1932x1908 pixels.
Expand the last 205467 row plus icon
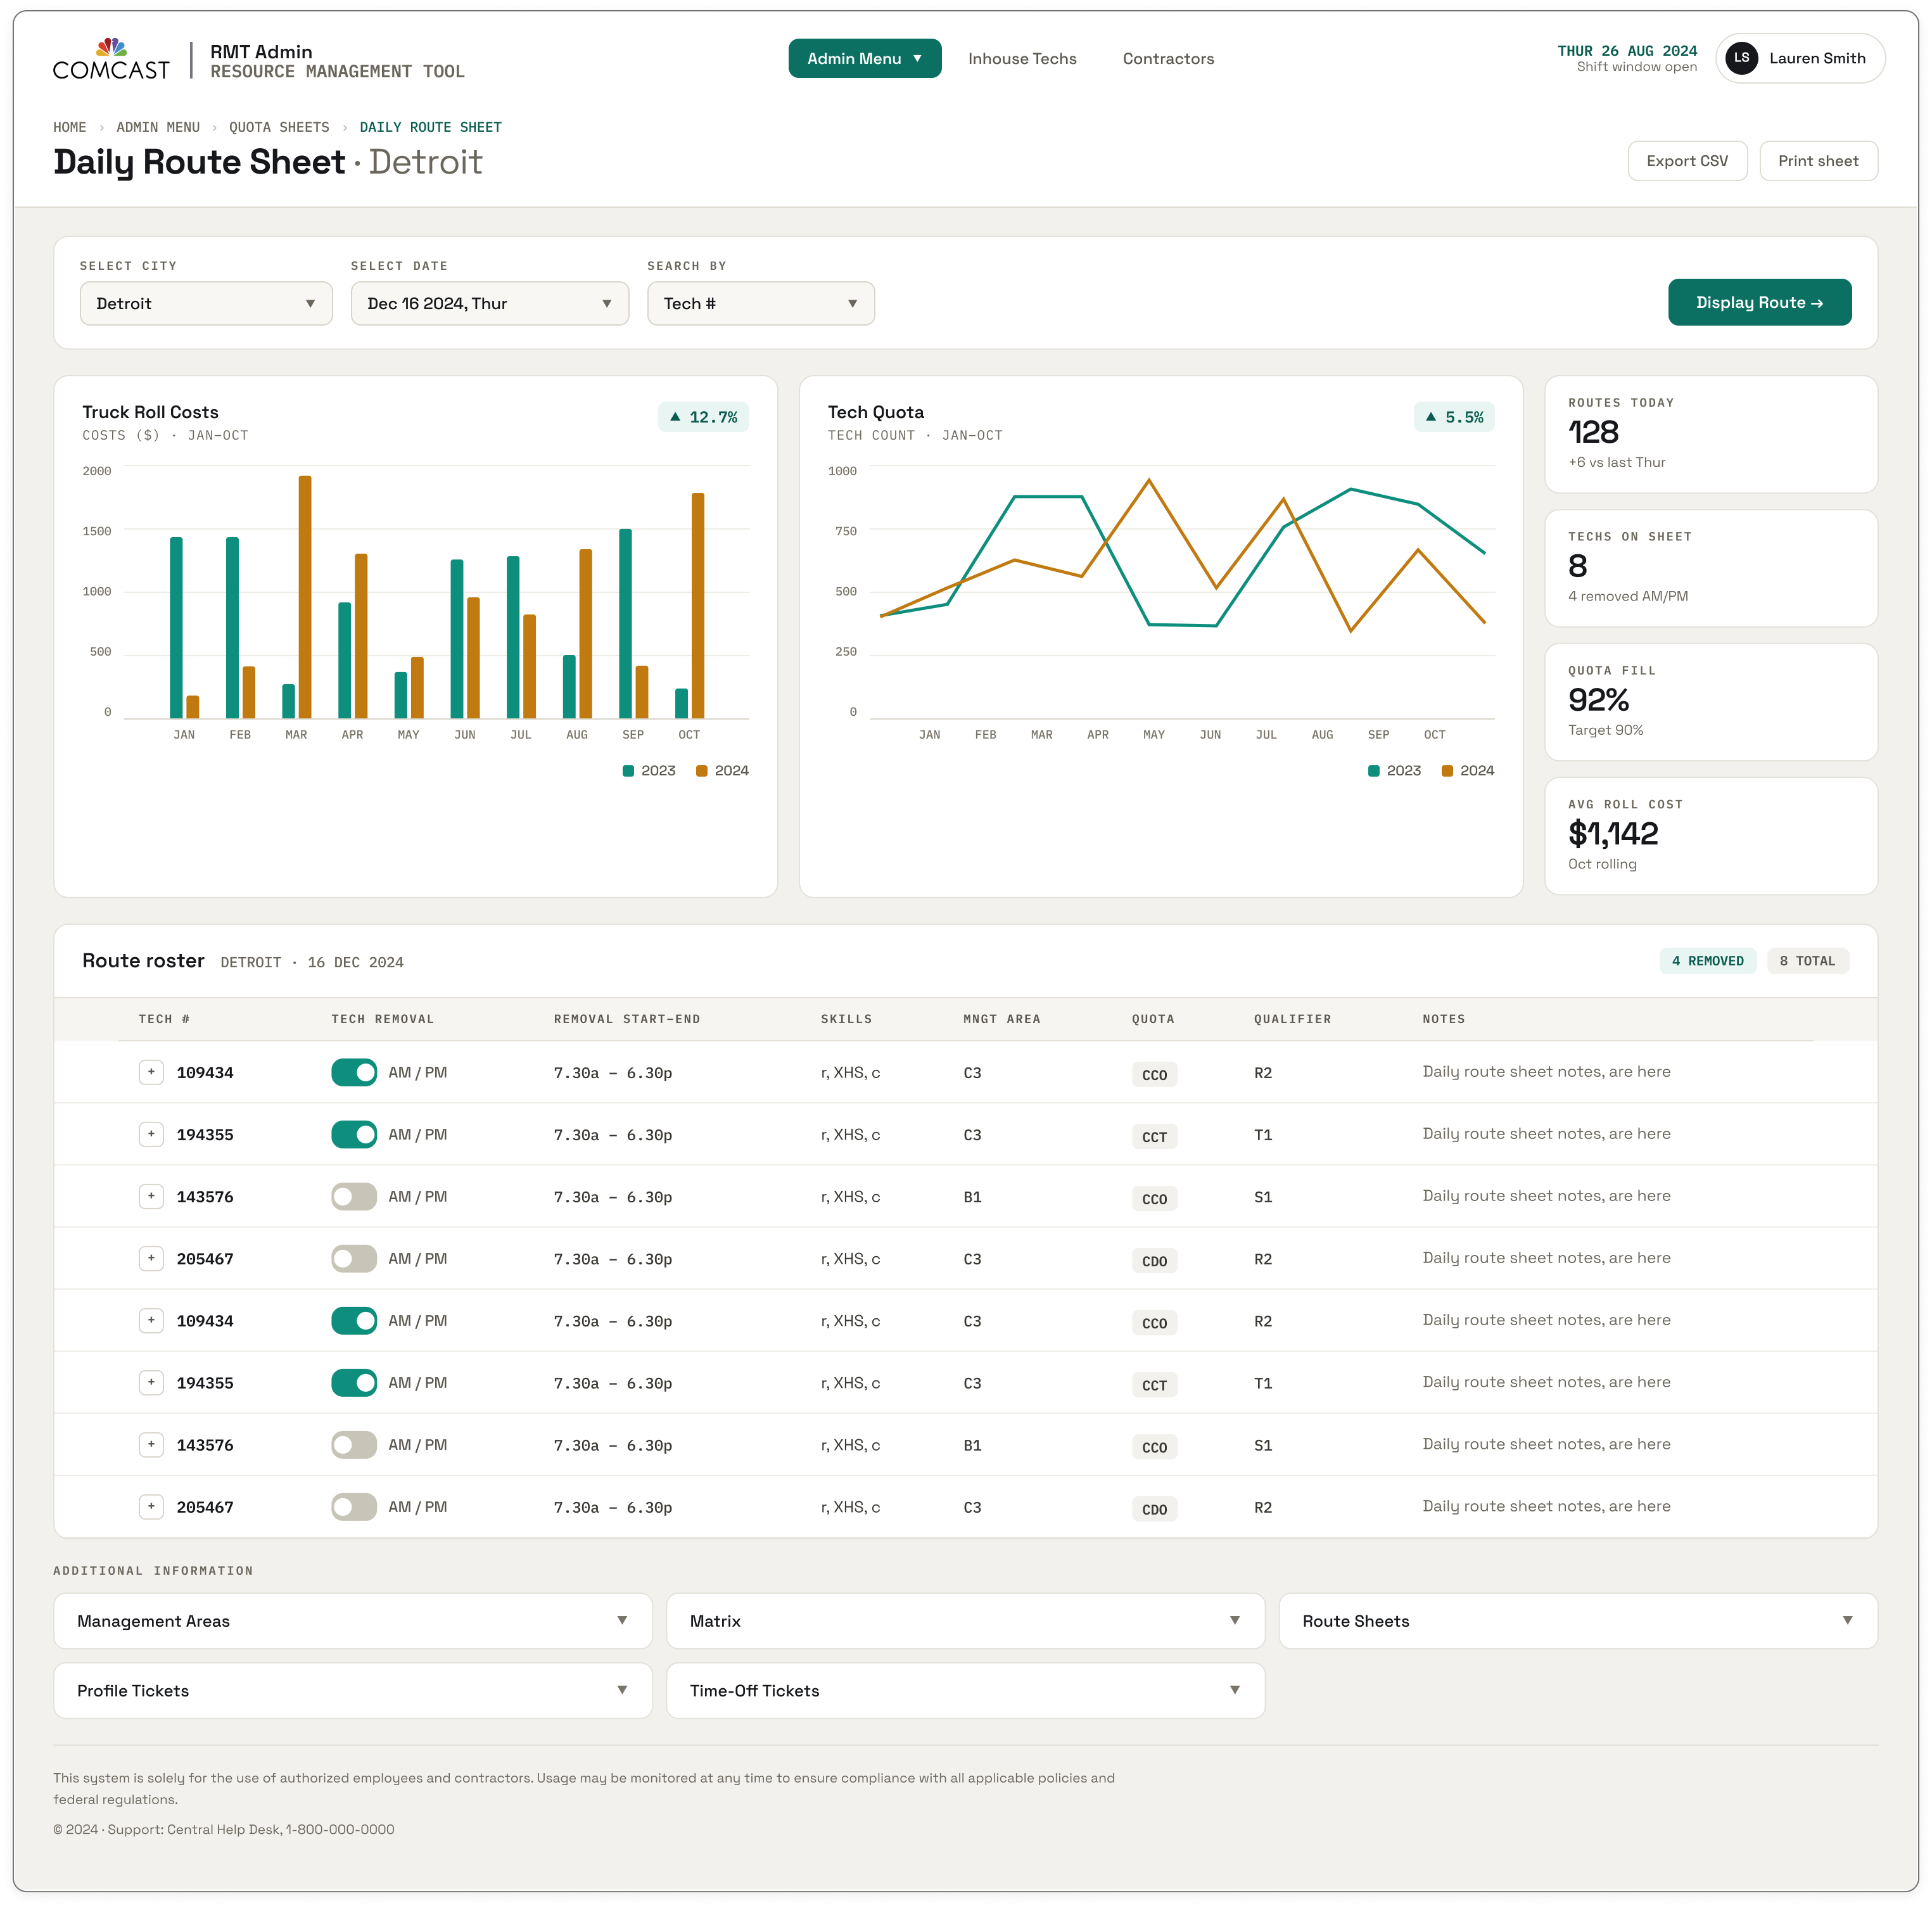click(151, 1506)
